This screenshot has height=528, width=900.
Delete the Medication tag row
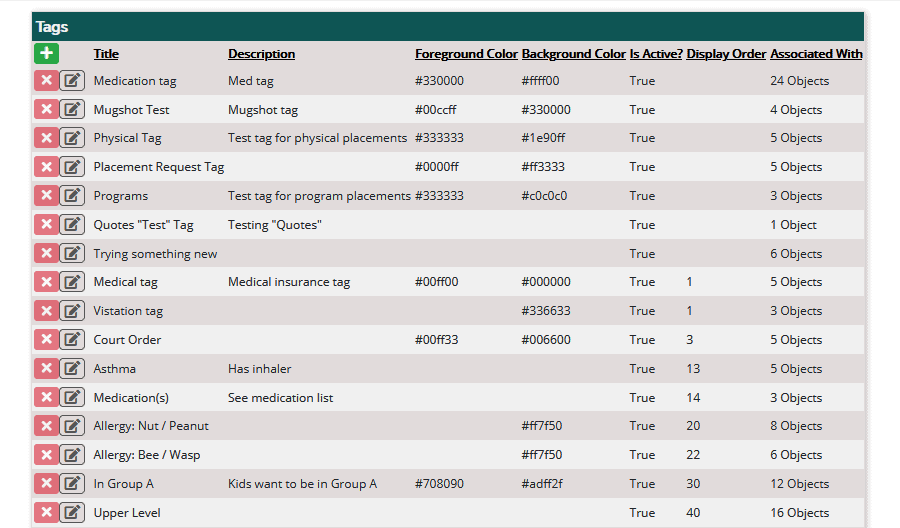[46, 80]
